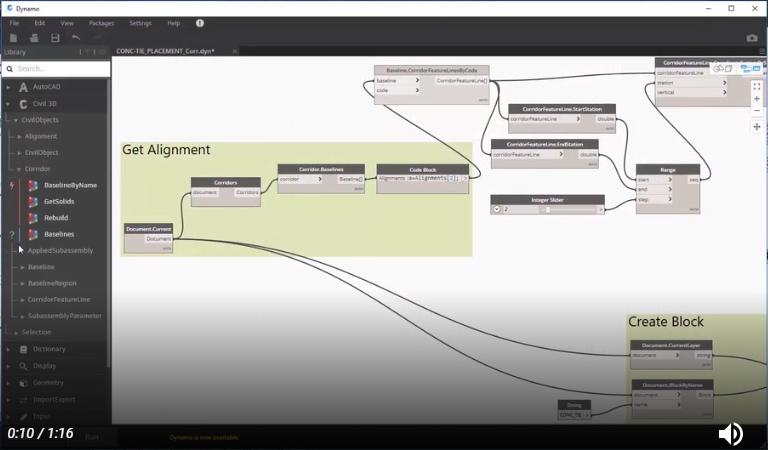Click the Document.BlockByName node header
This screenshot has width=768, height=450.
[672, 385]
